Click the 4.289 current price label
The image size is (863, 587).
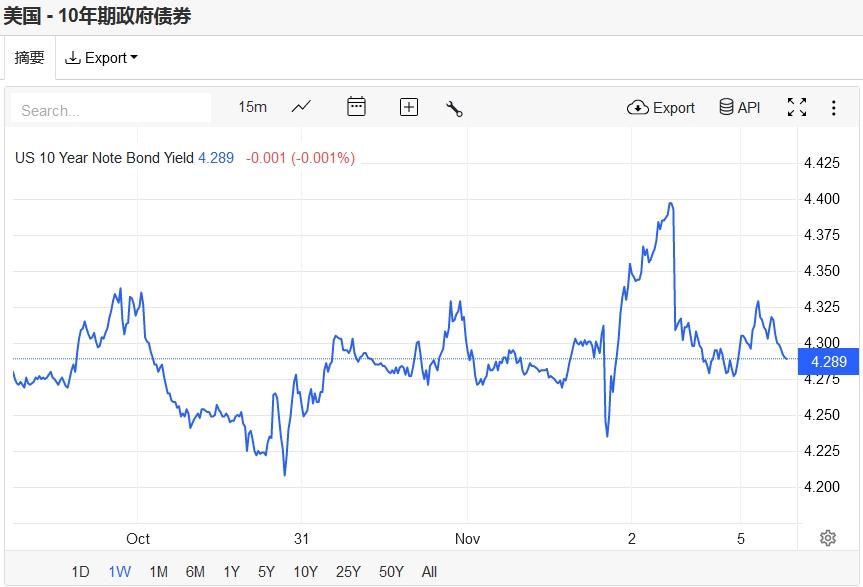tap(829, 362)
